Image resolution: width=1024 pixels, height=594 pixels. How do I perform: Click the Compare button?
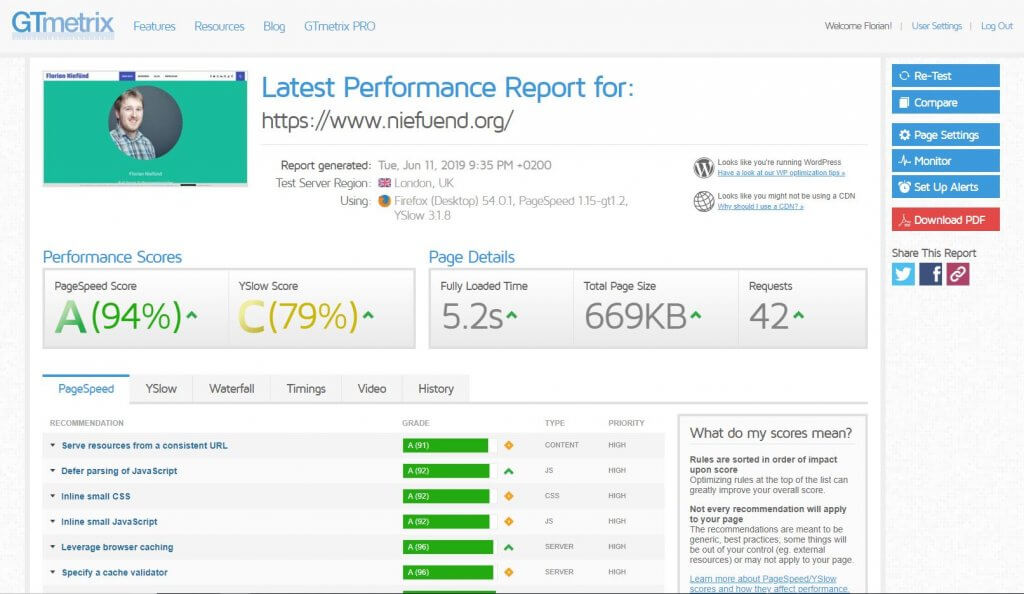pos(946,102)
